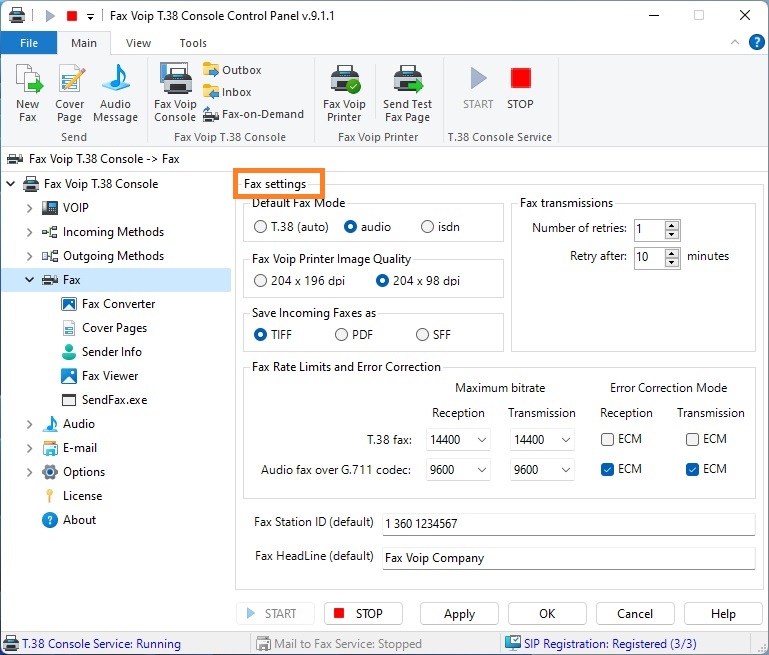Open T.38 fax reception bitrate dropdown
The height and width of the screenshot is (655, 769).
458,440
